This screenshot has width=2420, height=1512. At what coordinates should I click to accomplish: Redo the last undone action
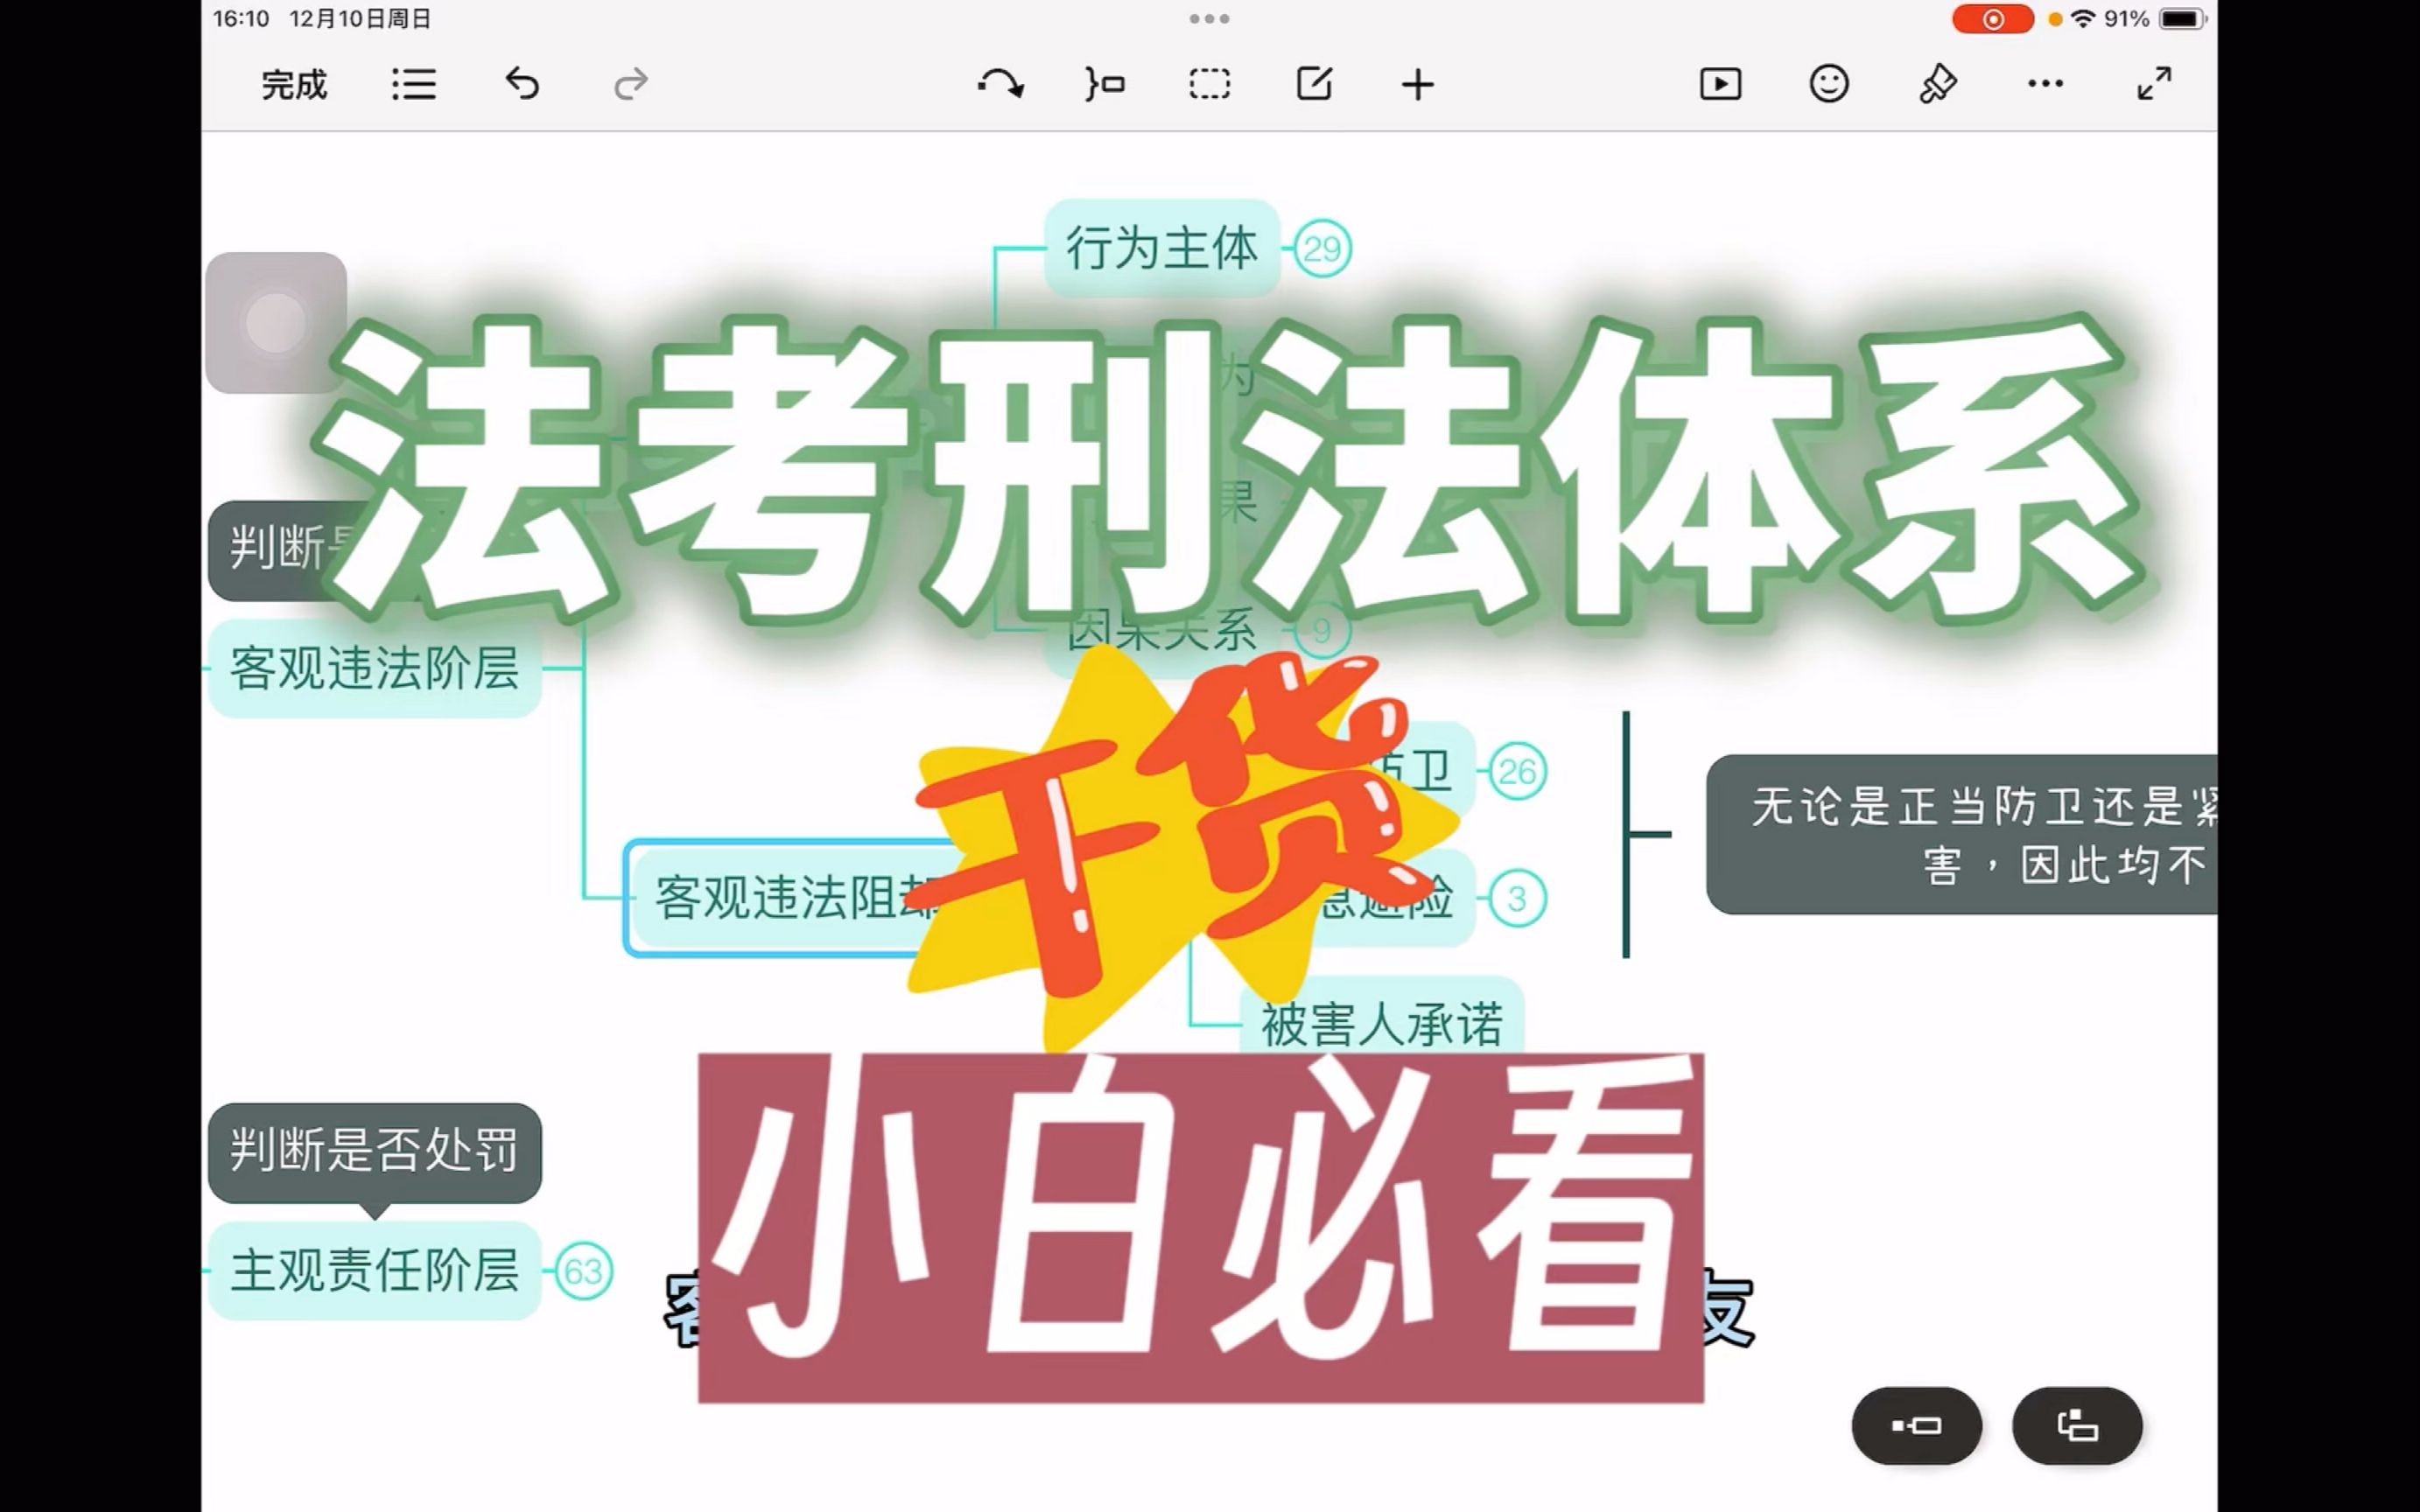click(631, 84)
